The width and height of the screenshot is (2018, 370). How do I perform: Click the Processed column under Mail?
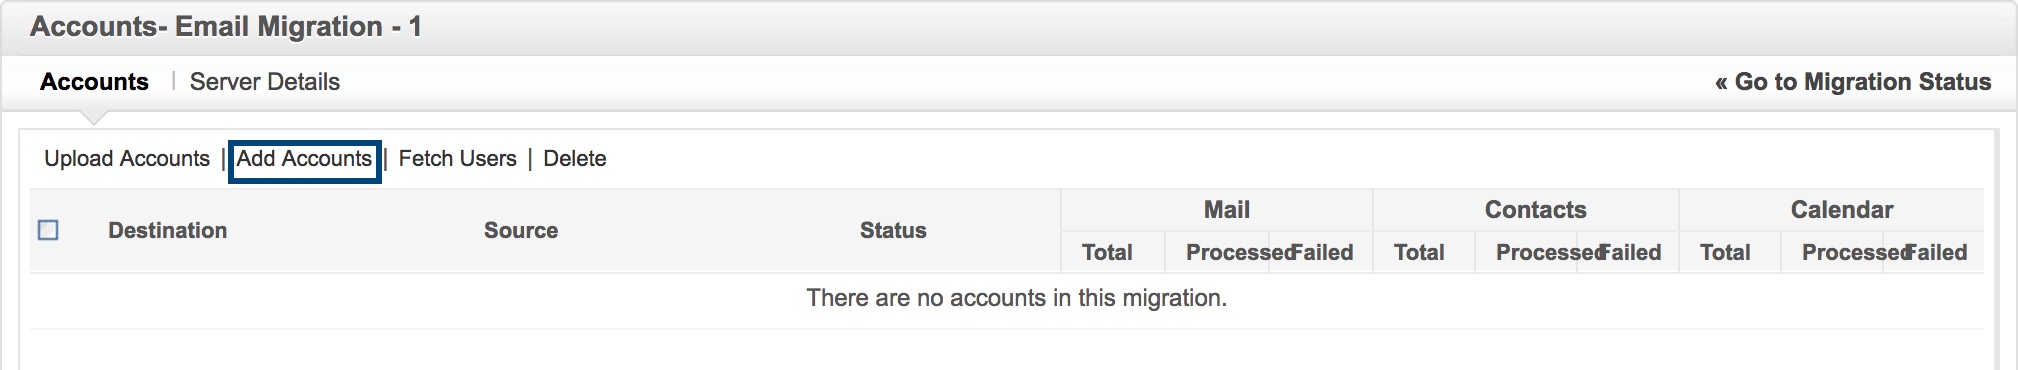[1237, 252]
